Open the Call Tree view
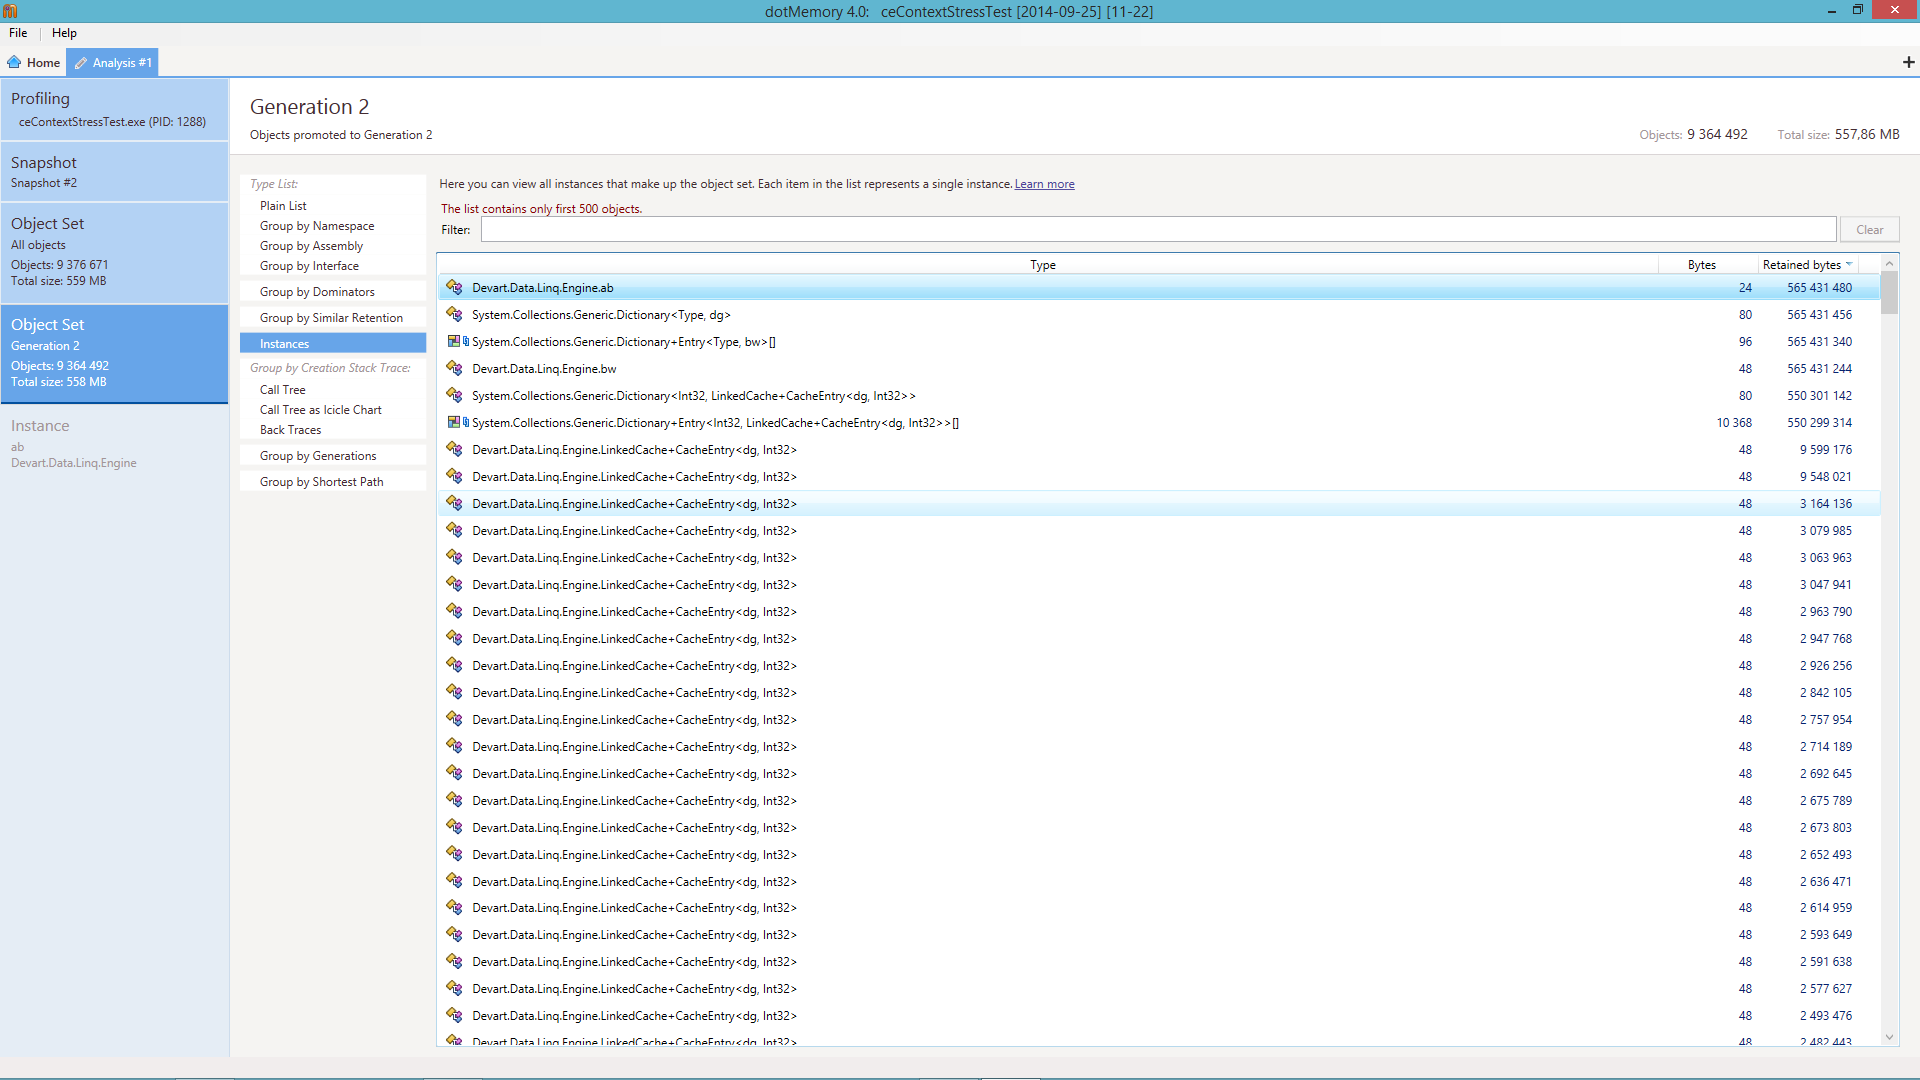The image size is (1920, 1080). pyautogui.click(x=283, y=390)
